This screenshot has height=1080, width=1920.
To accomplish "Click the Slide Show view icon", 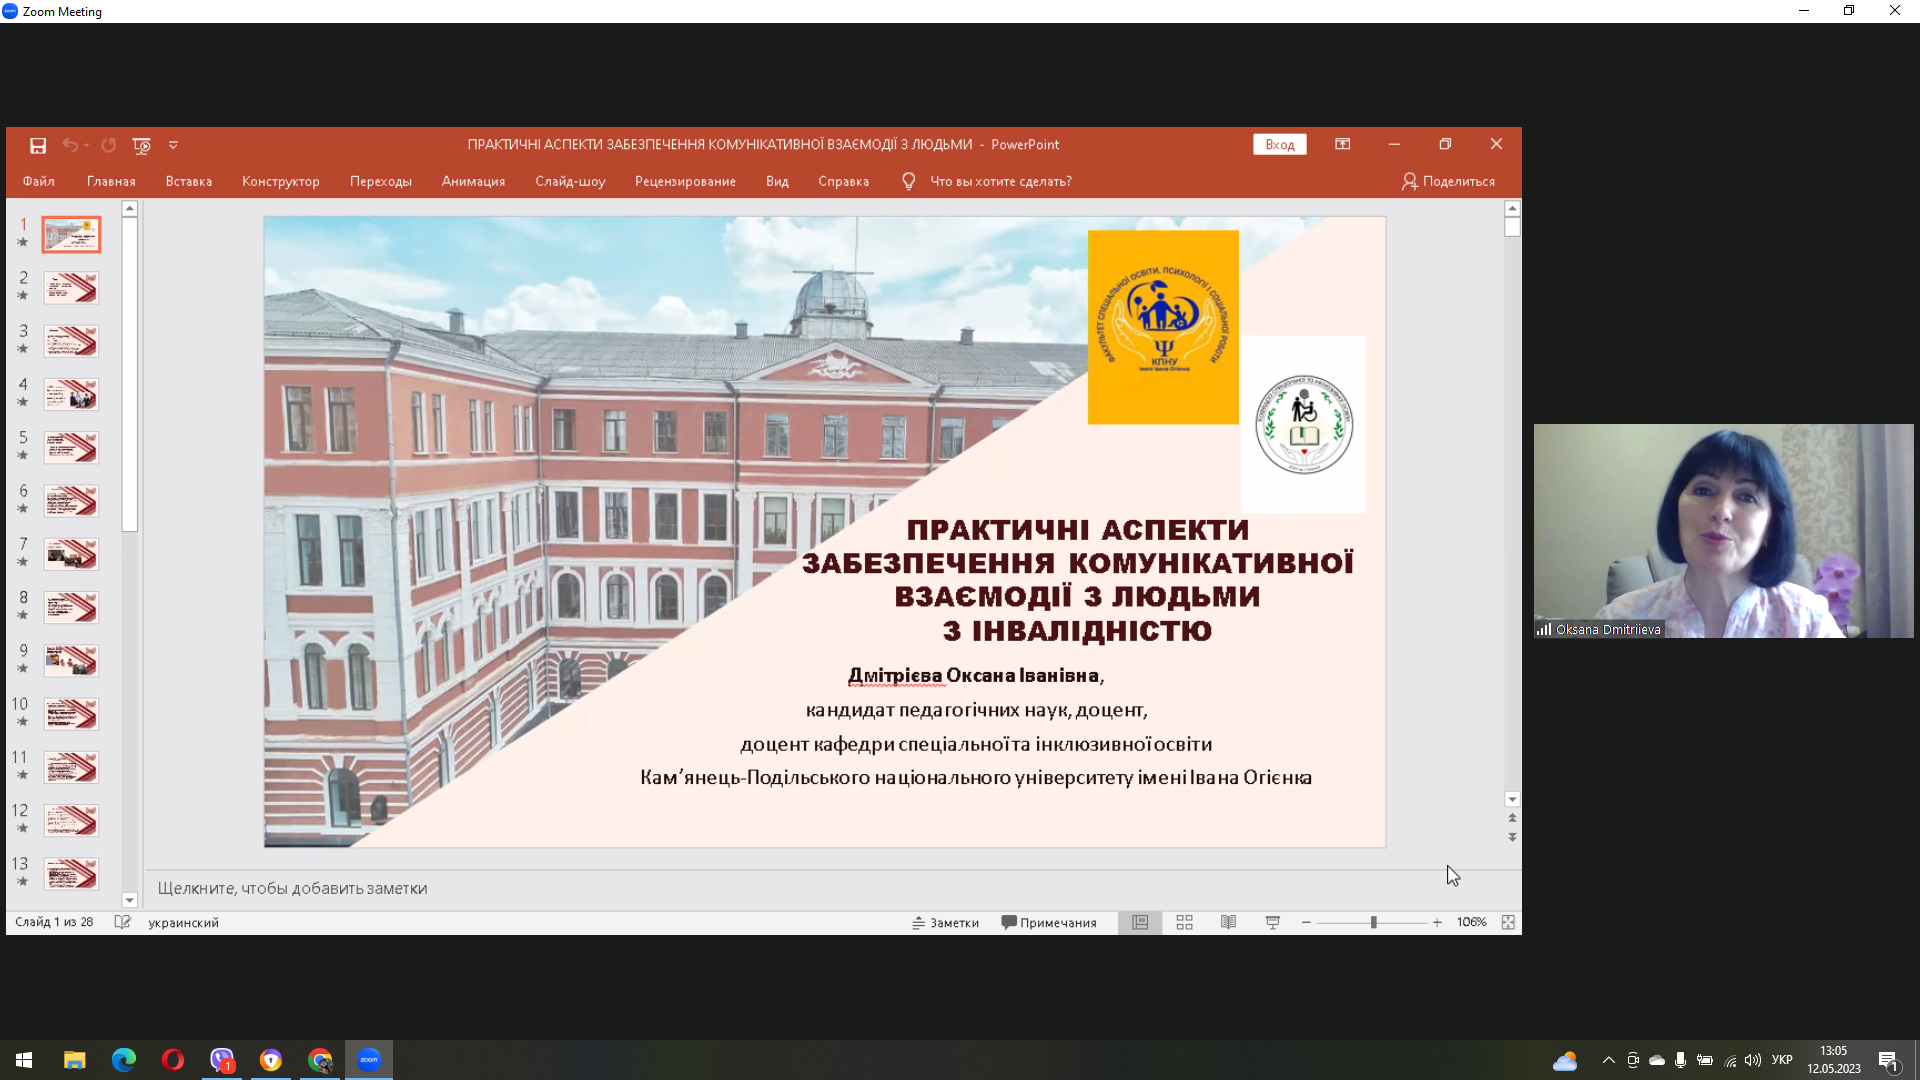I will point(1272,922).
